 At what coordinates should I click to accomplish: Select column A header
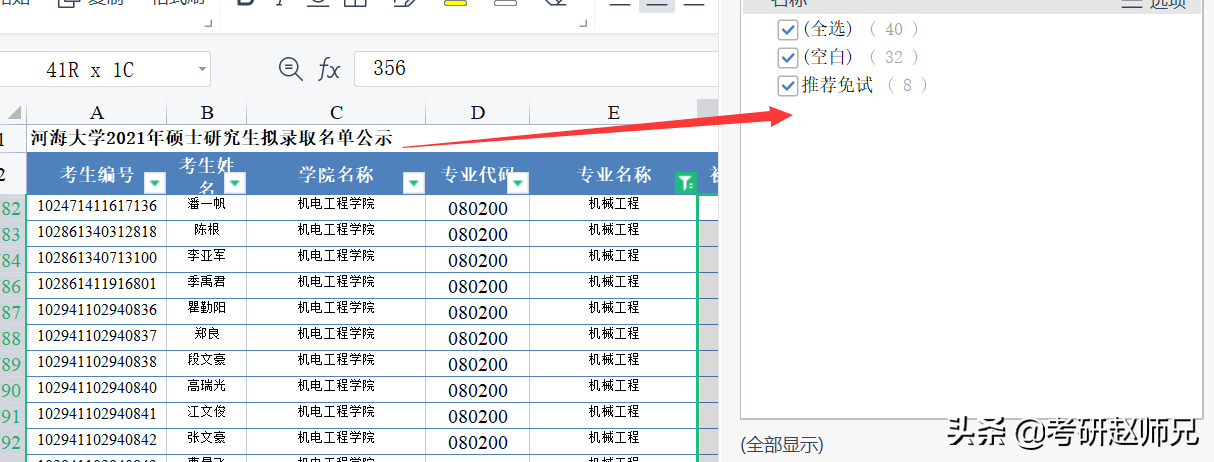click(x=97, y=112)
